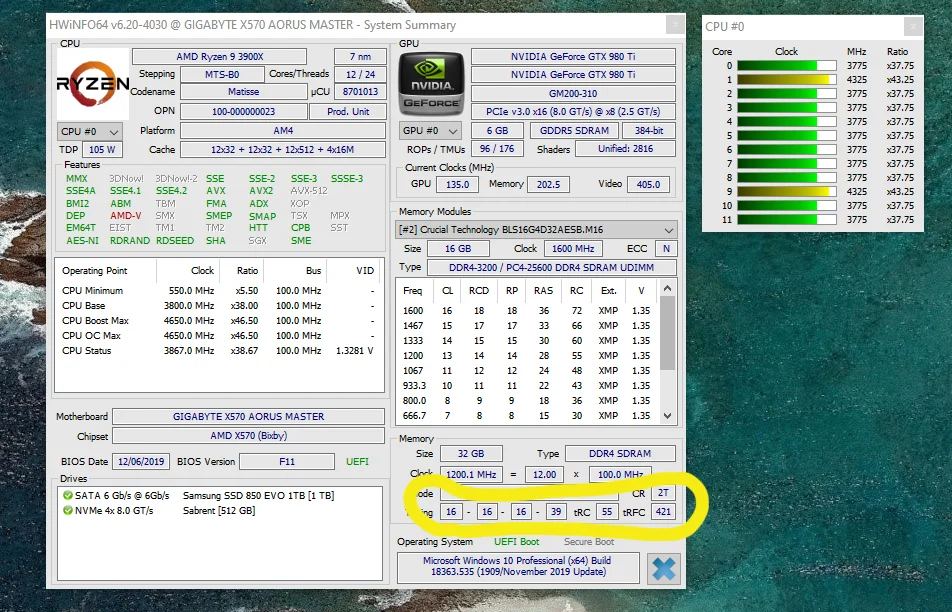
Task: Select the 1600 MHz XMP timing row
Action: coord(527,310)
